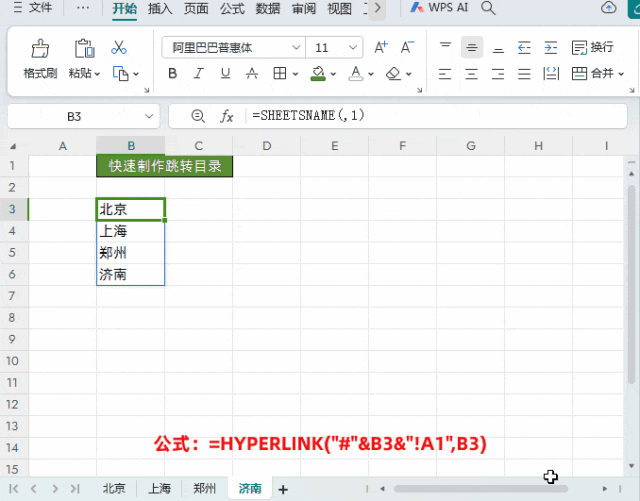Switch to the 视图 View tab
The height and width of the screenshot is (501, 640).
pos(340,9)
